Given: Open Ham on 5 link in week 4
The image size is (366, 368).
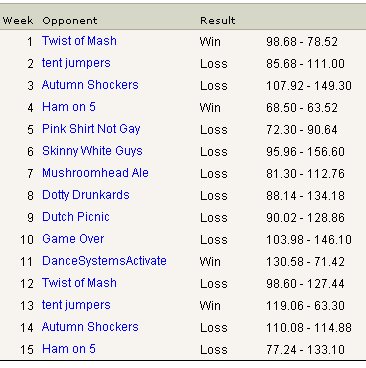Looking at the screenshot, I should point(69,107).
